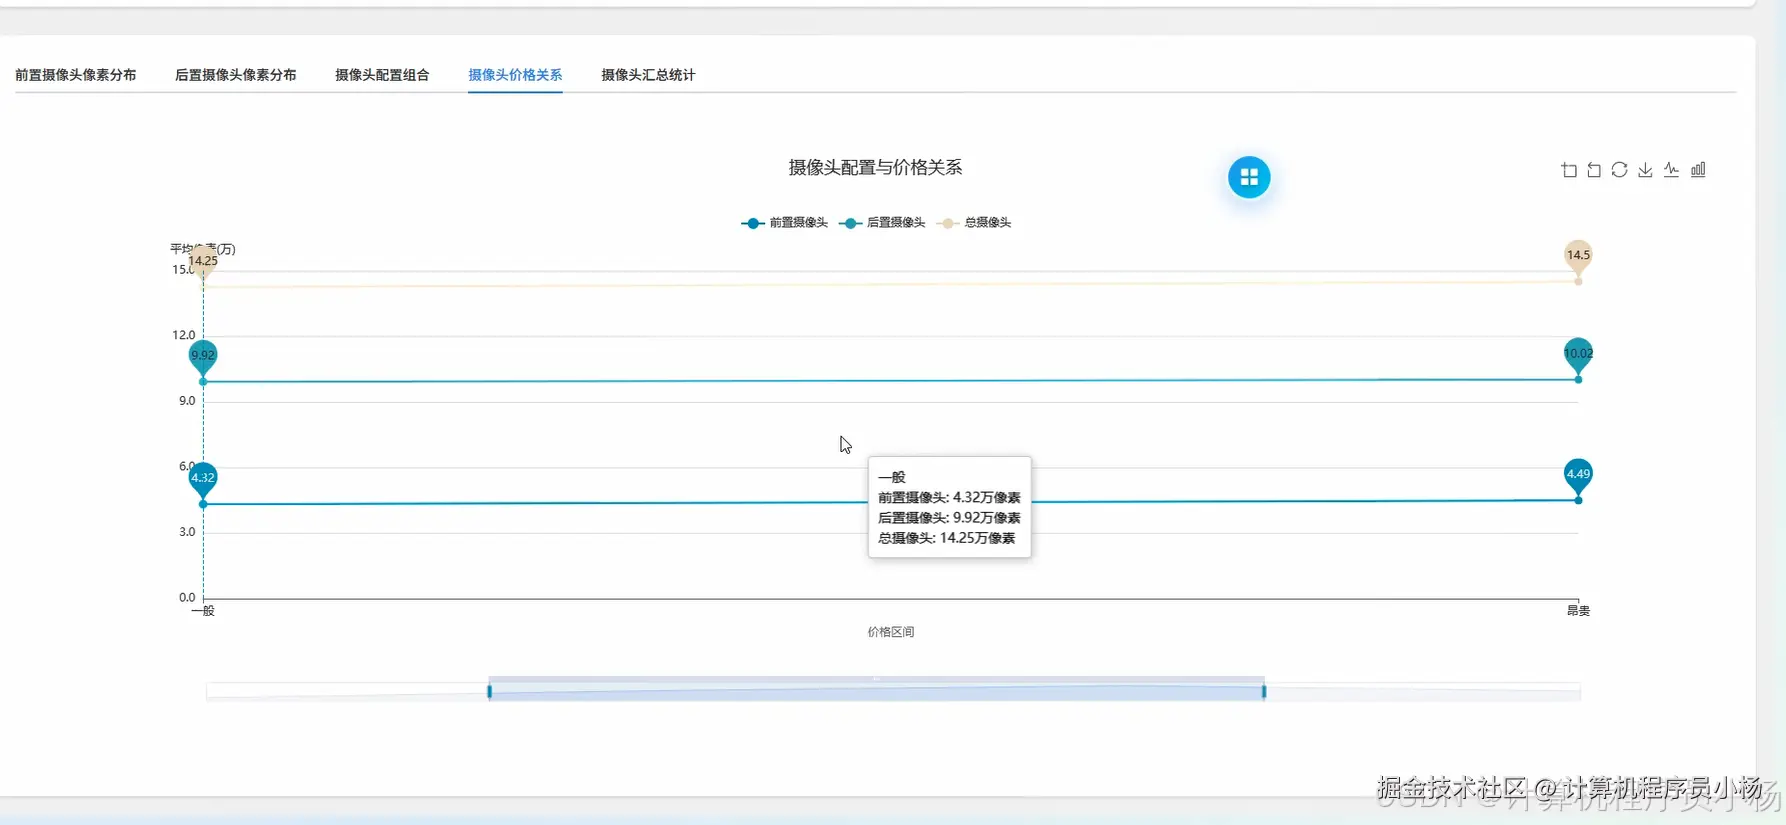Activate the data zoom area tool
This screenshot has width=1786, height=825.
[1569, 170]
